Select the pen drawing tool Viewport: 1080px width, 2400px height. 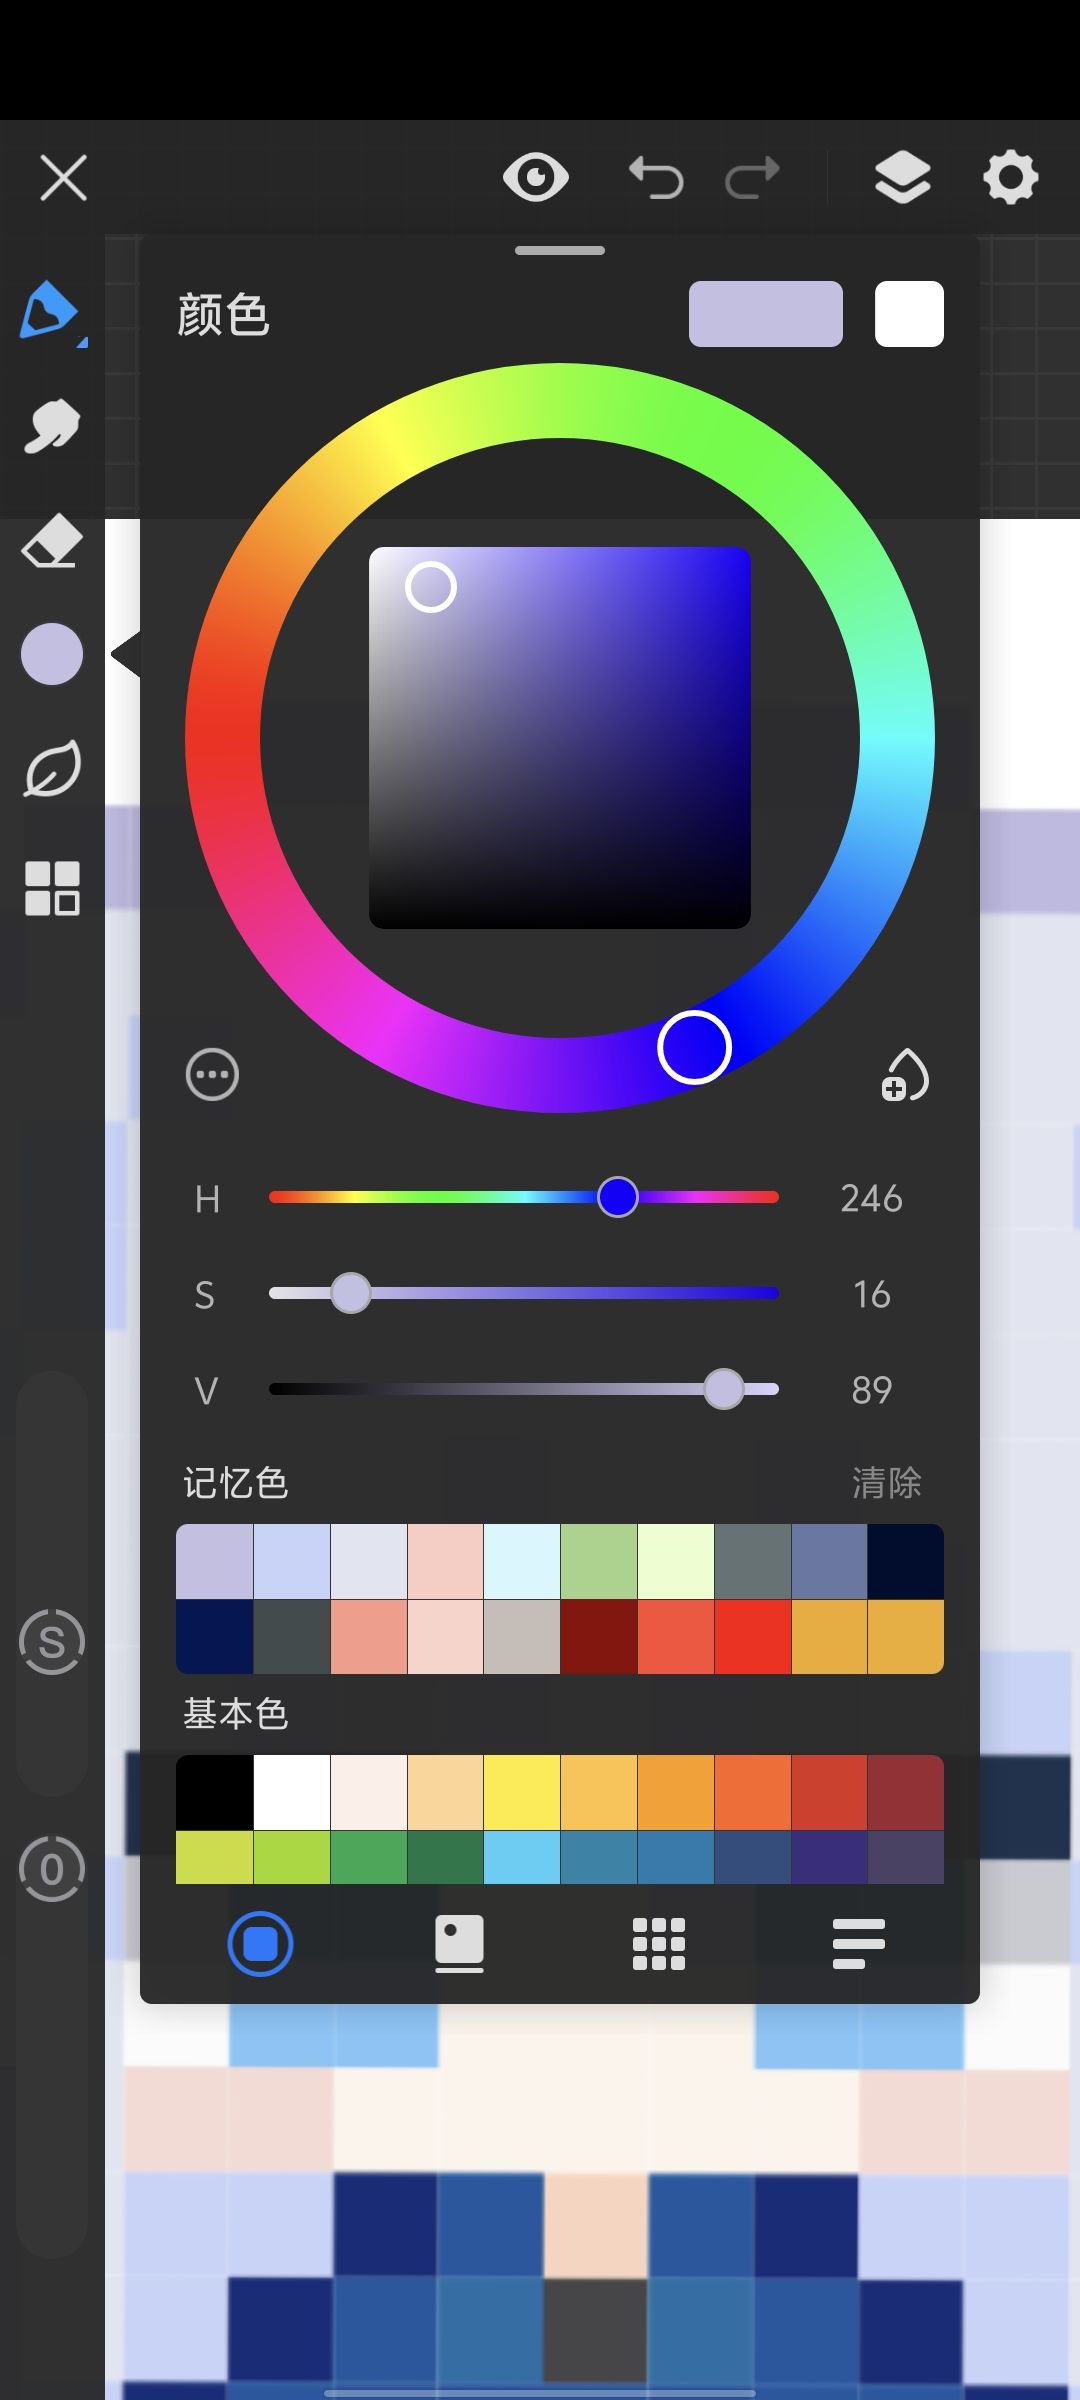(x=50, y=312)
